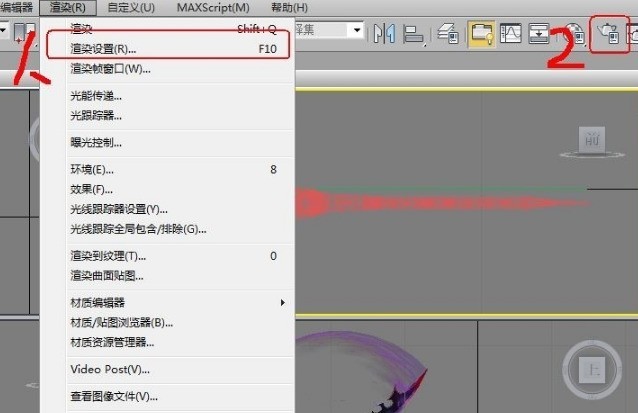The width and height of the screenshot is (638, 413).
Task: Select 渲染设置(R)... in the render menu
Action: coord(103,48)
